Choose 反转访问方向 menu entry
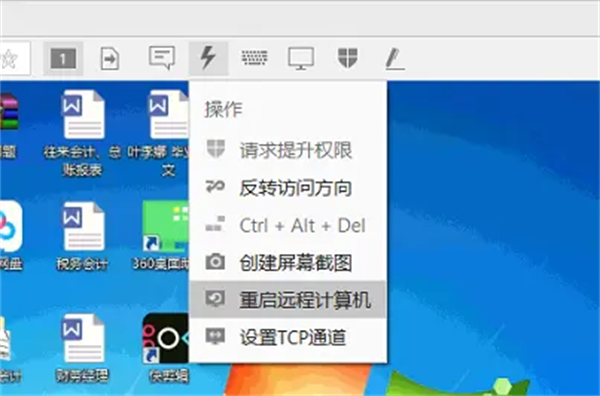 point(288,188)
